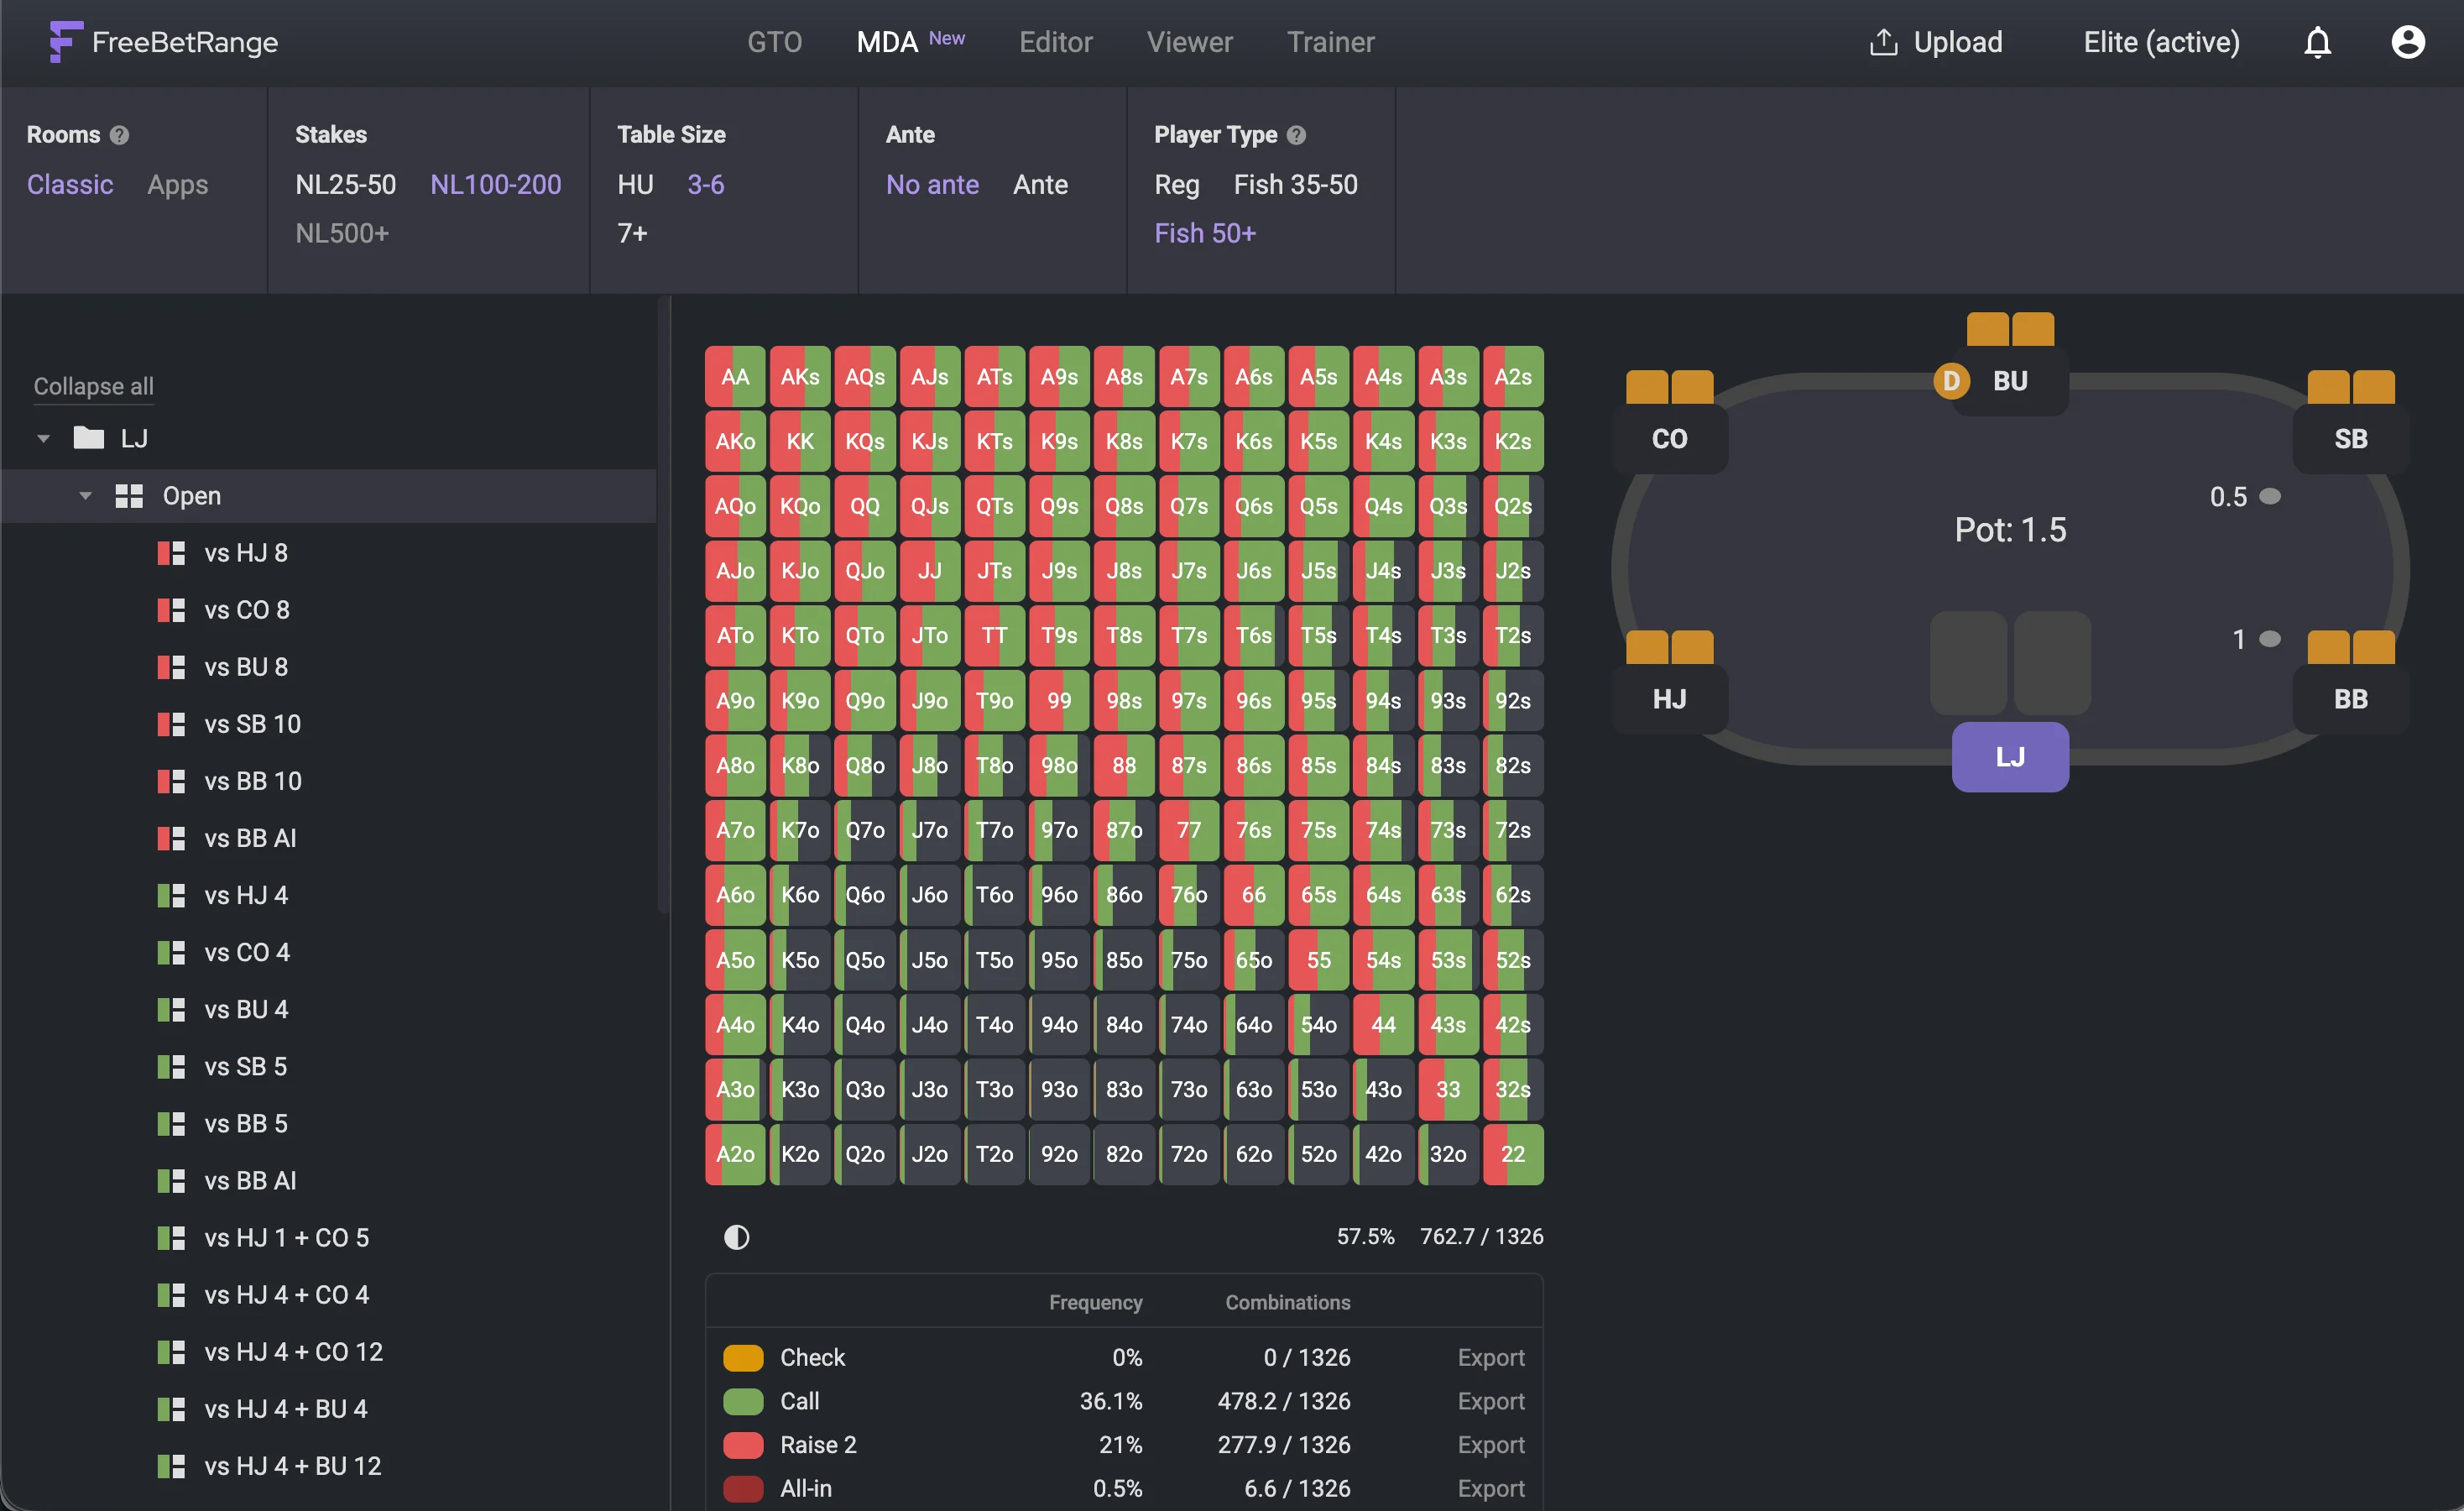Select the Ante option
This screenshot has height=1511, width=2464.
(x=1040, y=185)
